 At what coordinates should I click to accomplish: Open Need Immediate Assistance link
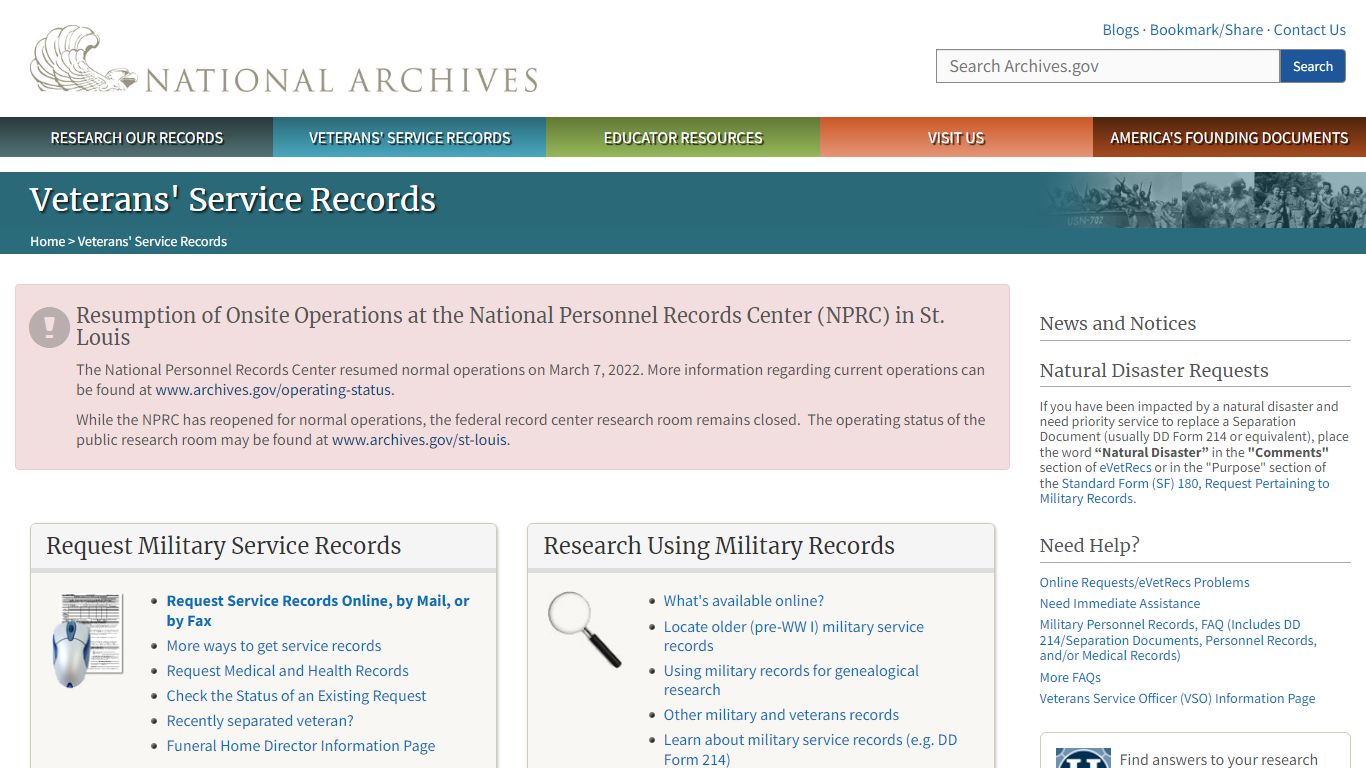coord(1120,603)
